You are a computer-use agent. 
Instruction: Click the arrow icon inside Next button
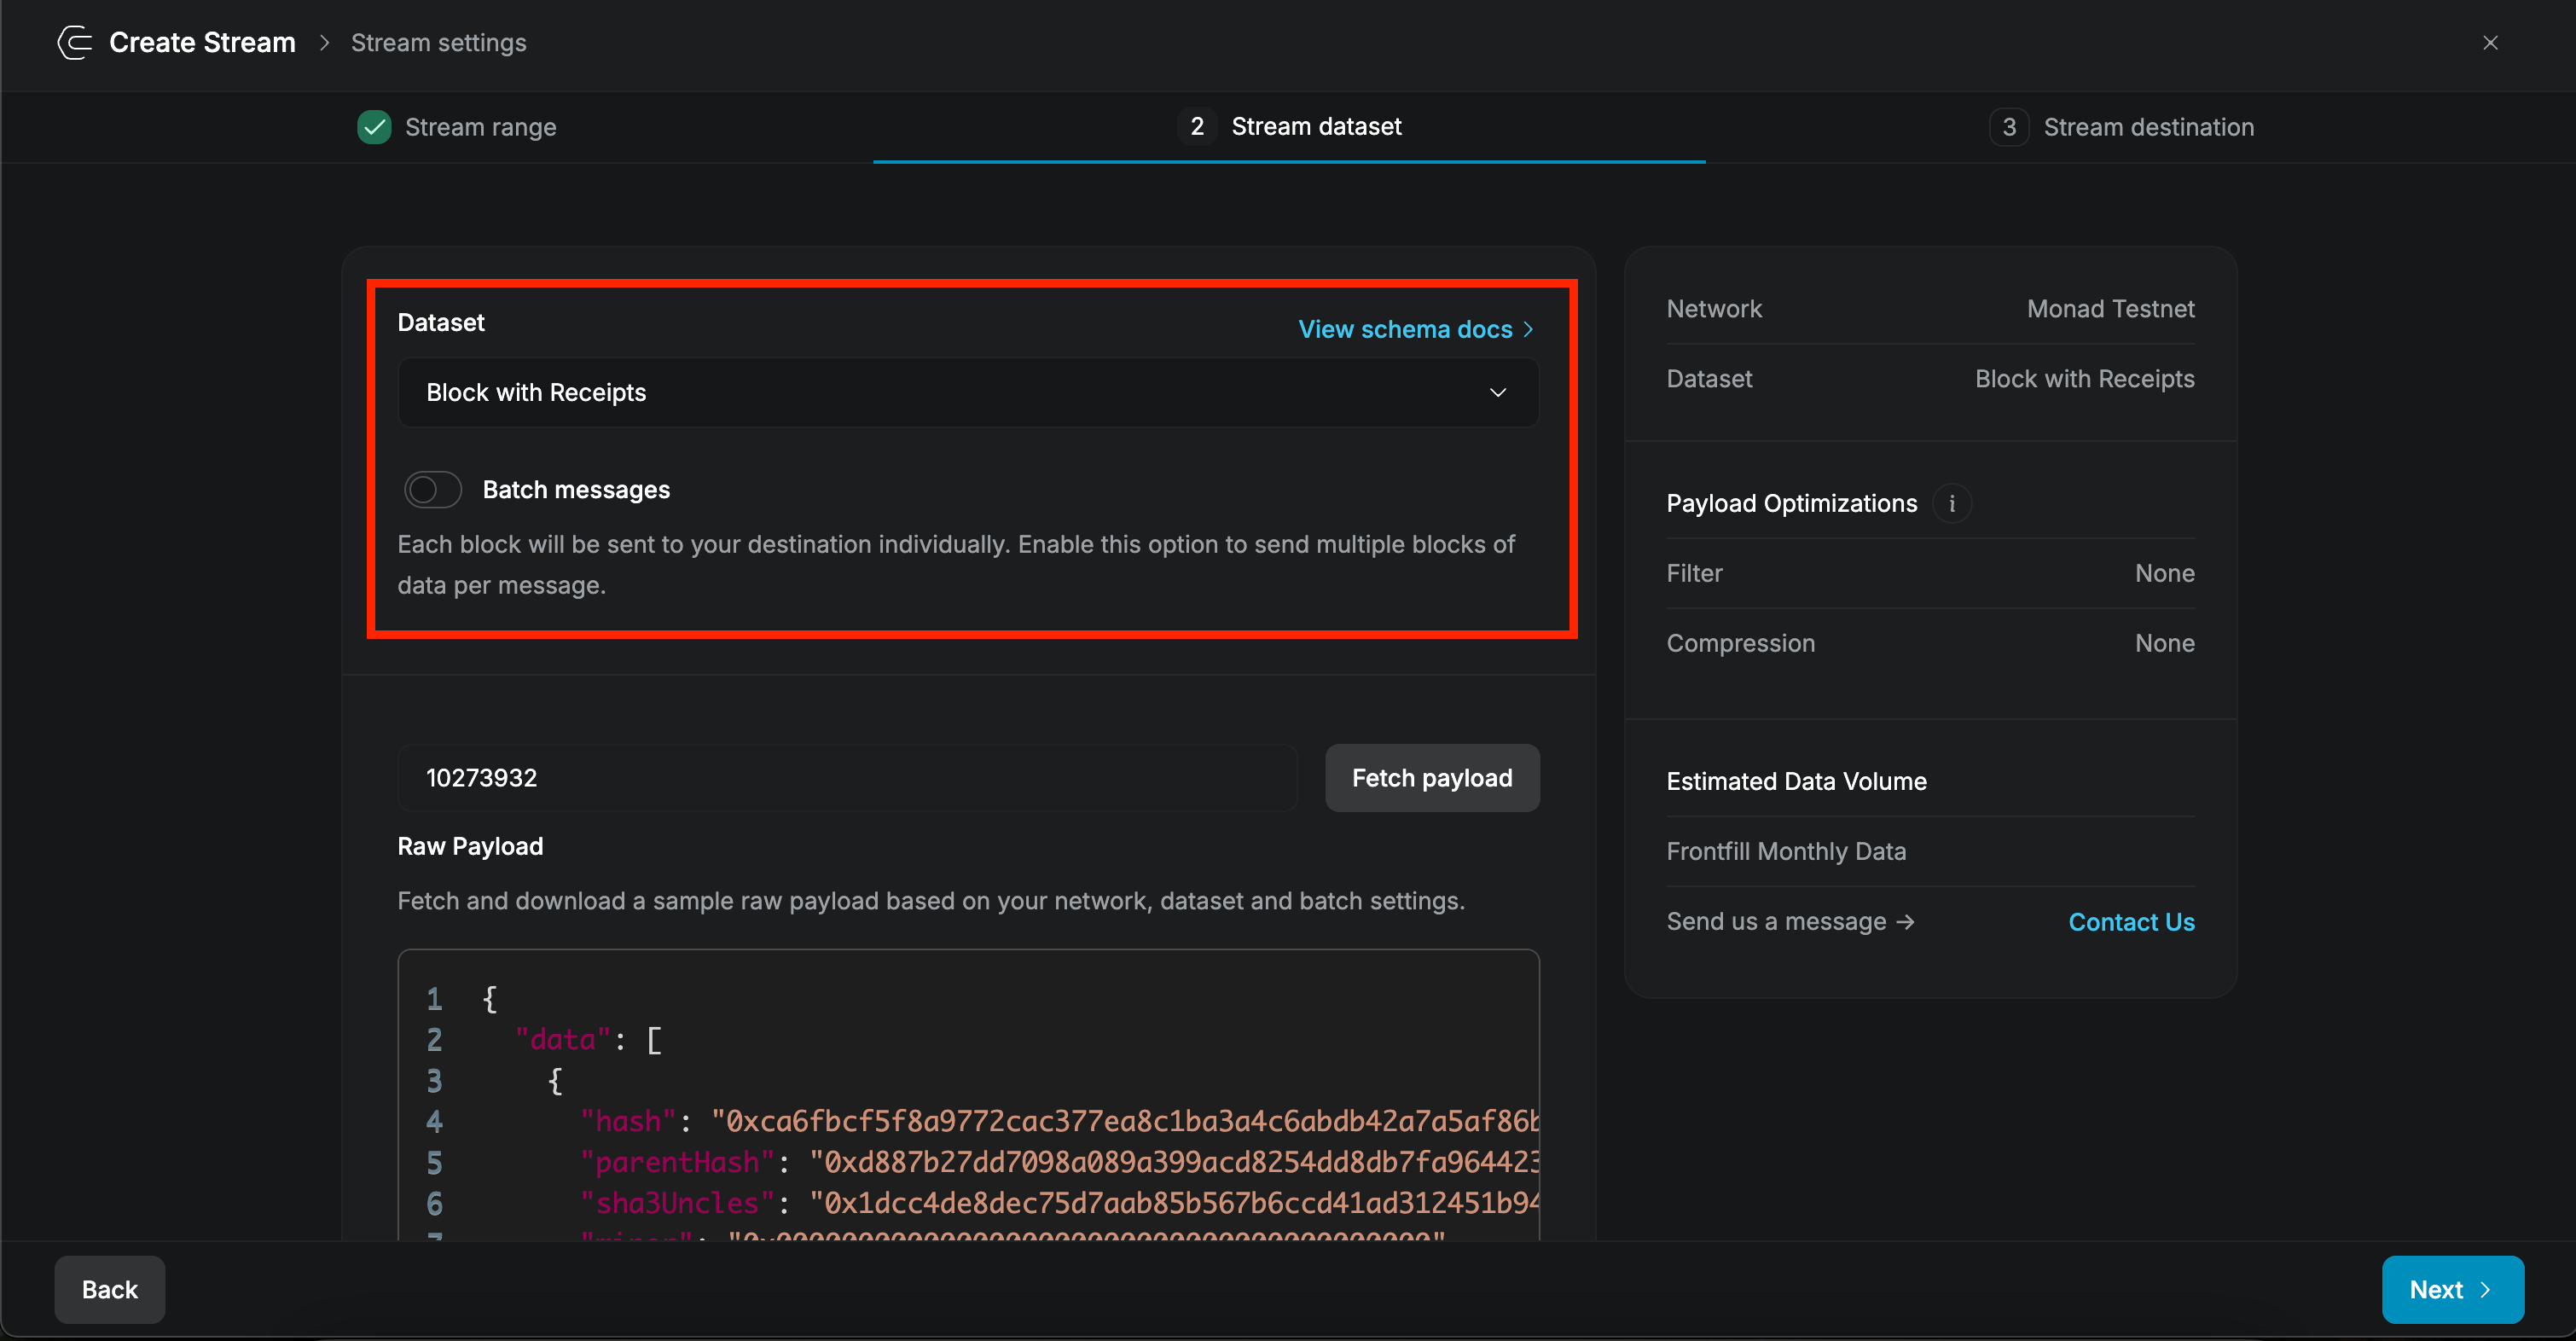click(x=2485, y=1290)
